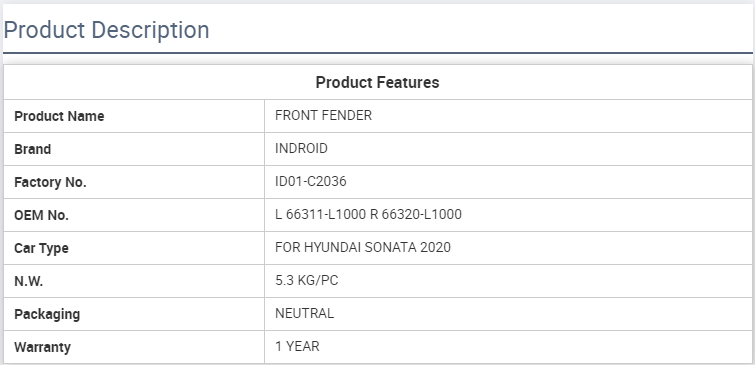This screenshot has height=365, width=755.
Task: Click the 1 YEAR warranty value
Action: coord(297,346)
